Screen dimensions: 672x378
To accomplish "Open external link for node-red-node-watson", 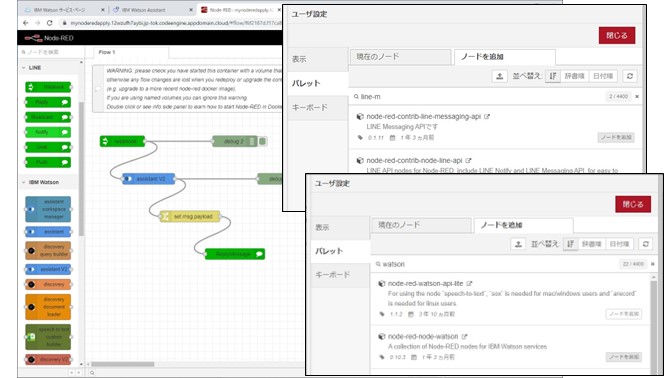I will point(464,336).
